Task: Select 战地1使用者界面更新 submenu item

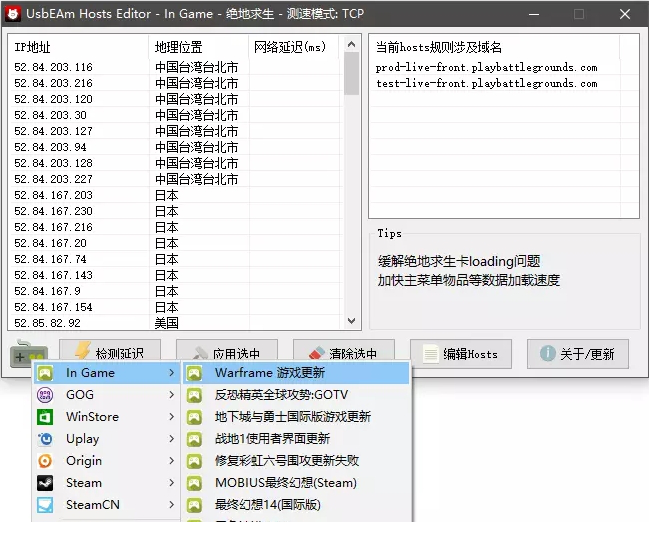Action: 296,438
